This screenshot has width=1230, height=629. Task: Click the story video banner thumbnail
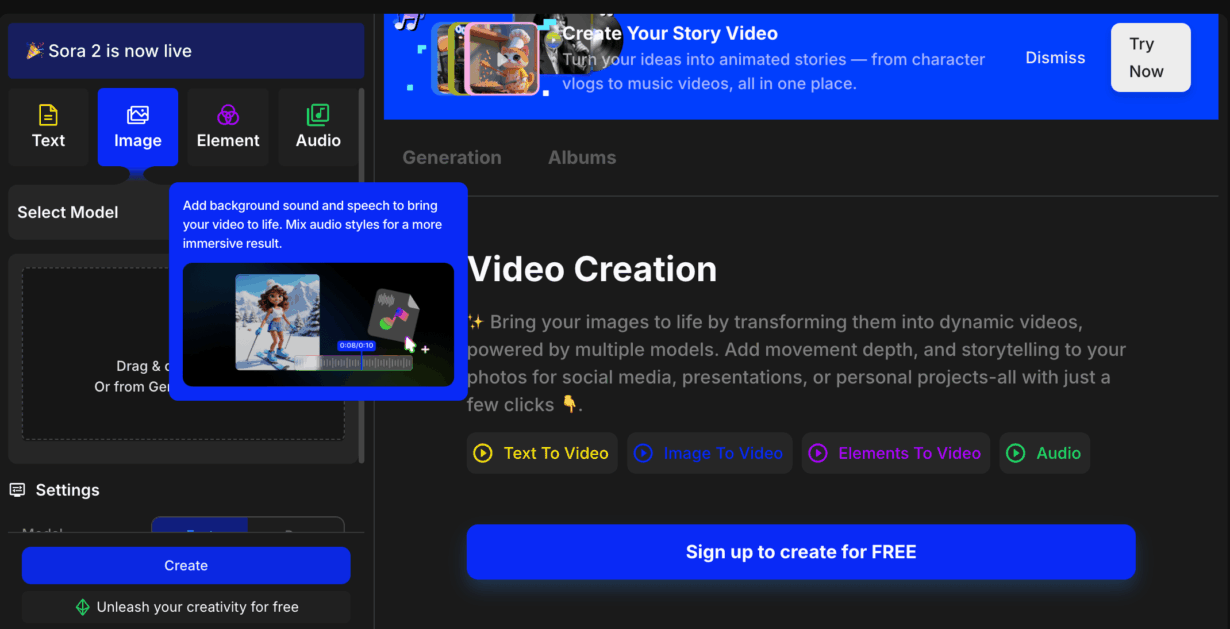486,58
